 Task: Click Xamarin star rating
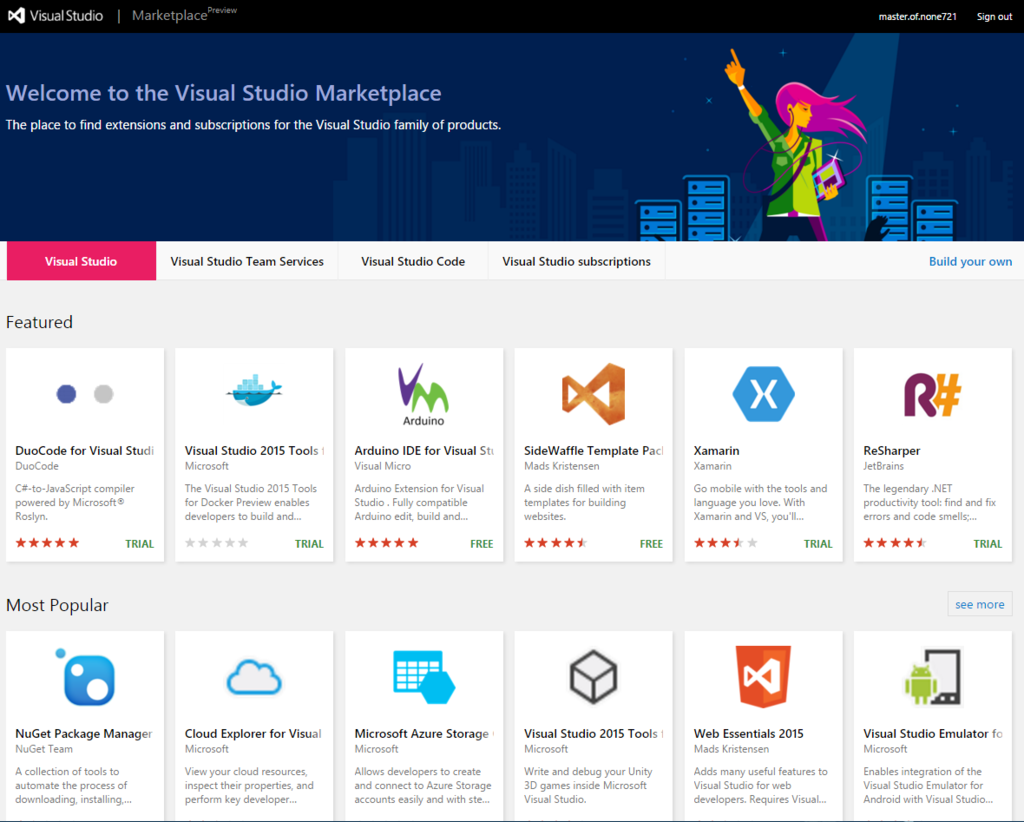726,543
